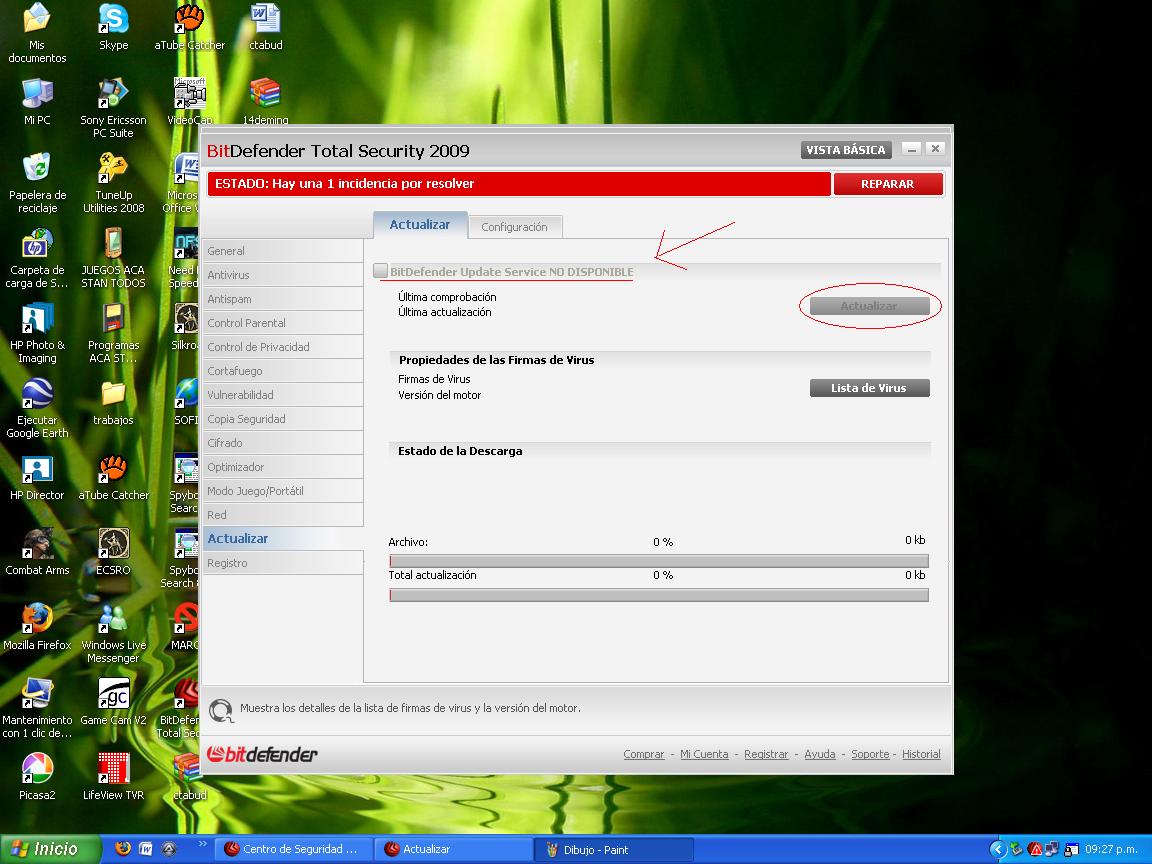The height and width of the screenshot is (864, 1152).
Task: Open Lista de Virus
Action: [x=869, y=388]
